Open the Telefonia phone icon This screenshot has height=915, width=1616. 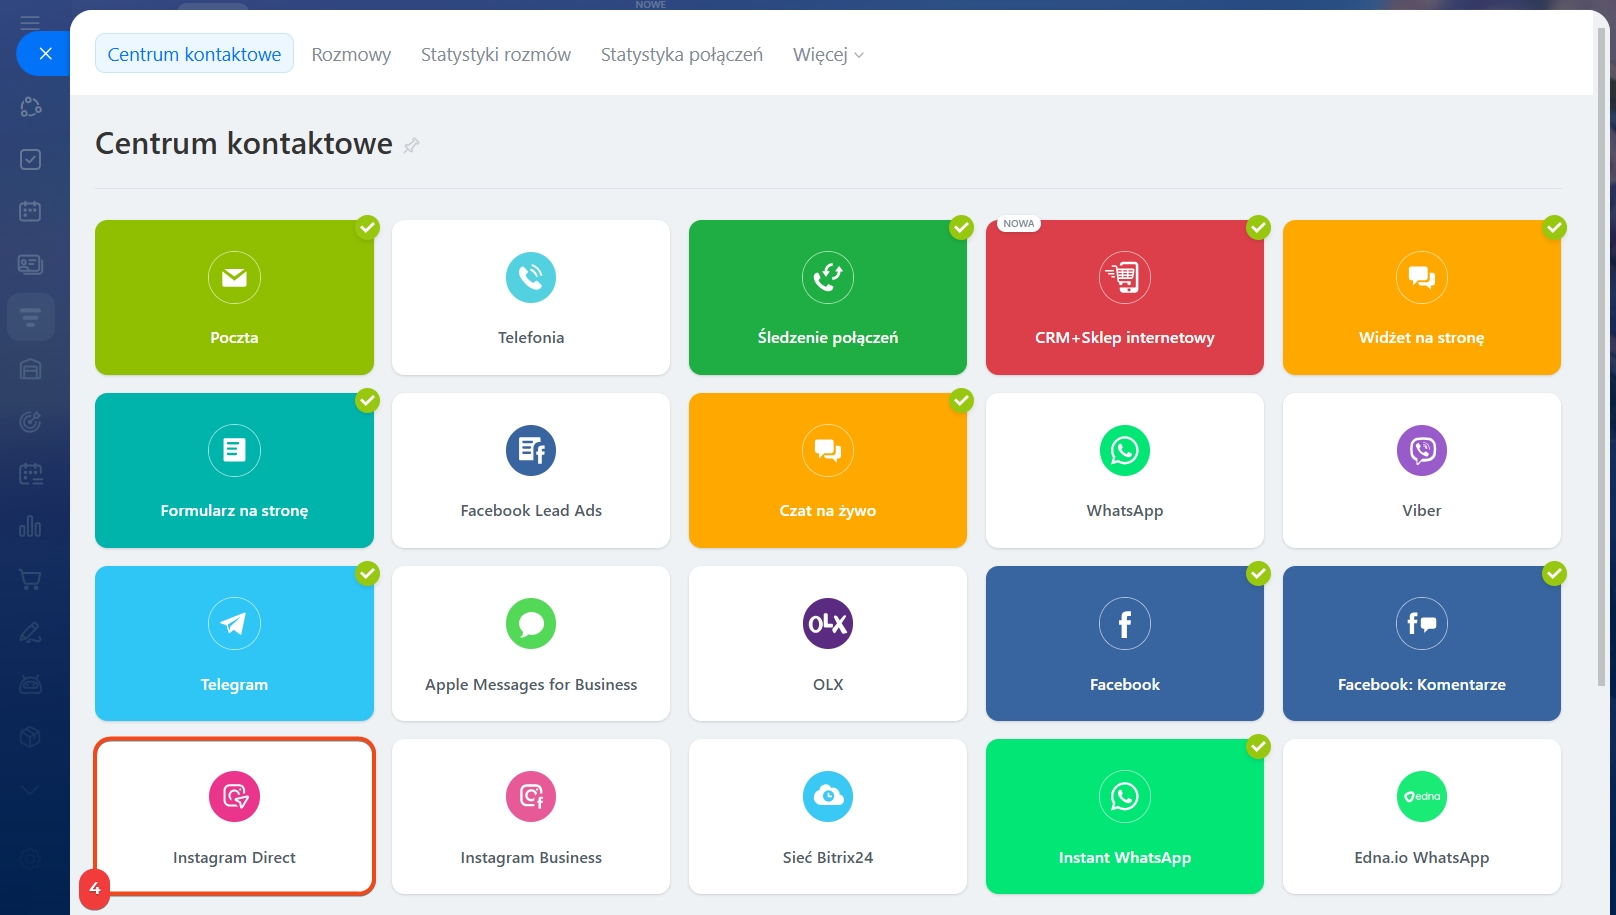click(531, 277)
